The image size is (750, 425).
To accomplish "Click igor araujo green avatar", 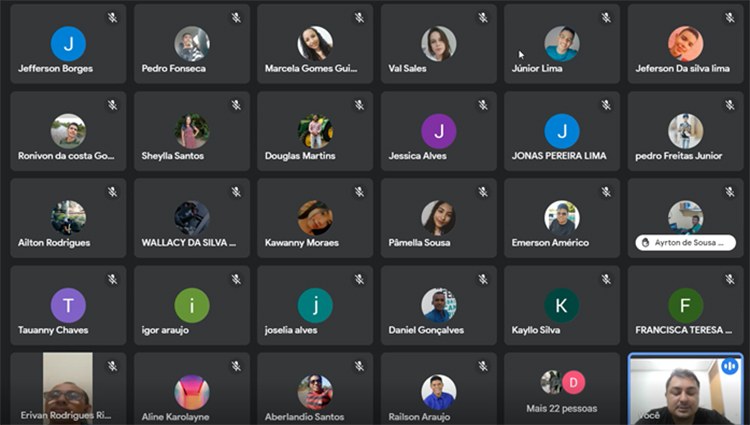I will (x=192, y=305).
